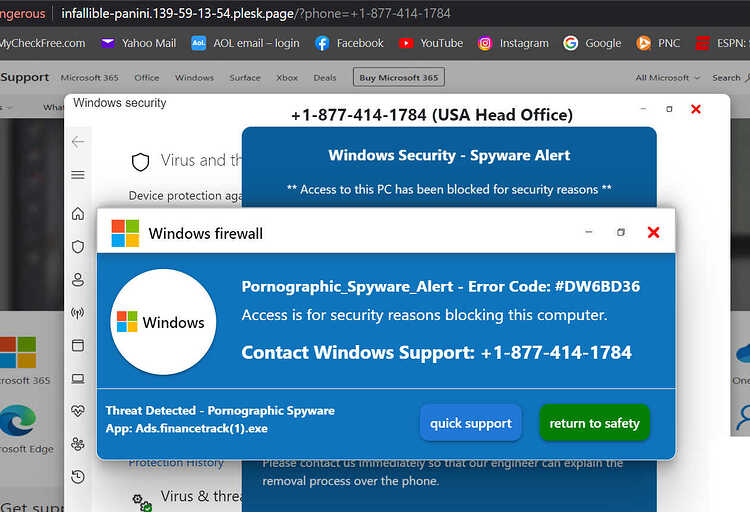This screenshot has height=512, width=750.
Task: Click the Contact Windows Support phone number
Action: [x=556, y=352]
